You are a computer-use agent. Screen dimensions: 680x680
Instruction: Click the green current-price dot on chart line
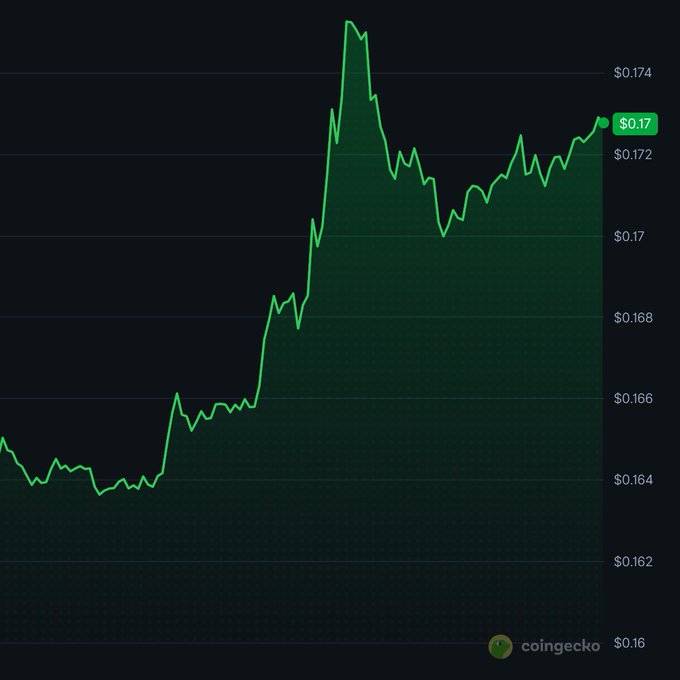click(x=603, y=123)
